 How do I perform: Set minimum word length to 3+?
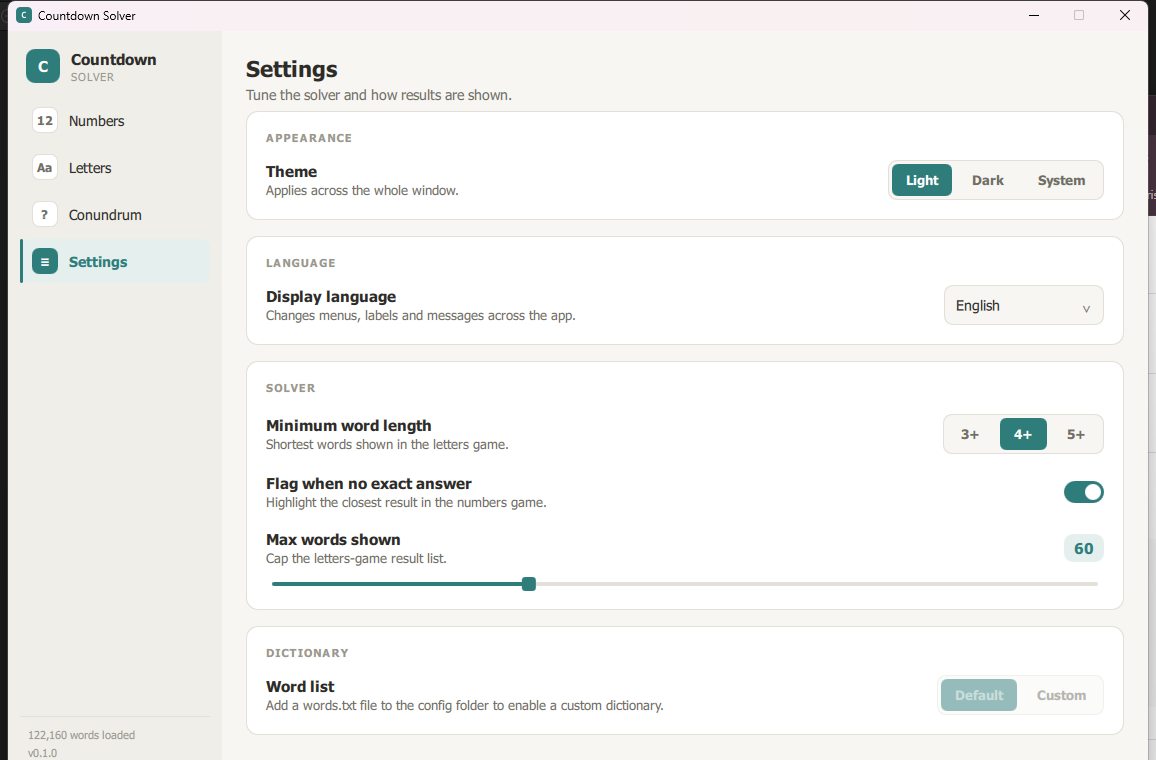pyautogui.click(x=969, y=434)
